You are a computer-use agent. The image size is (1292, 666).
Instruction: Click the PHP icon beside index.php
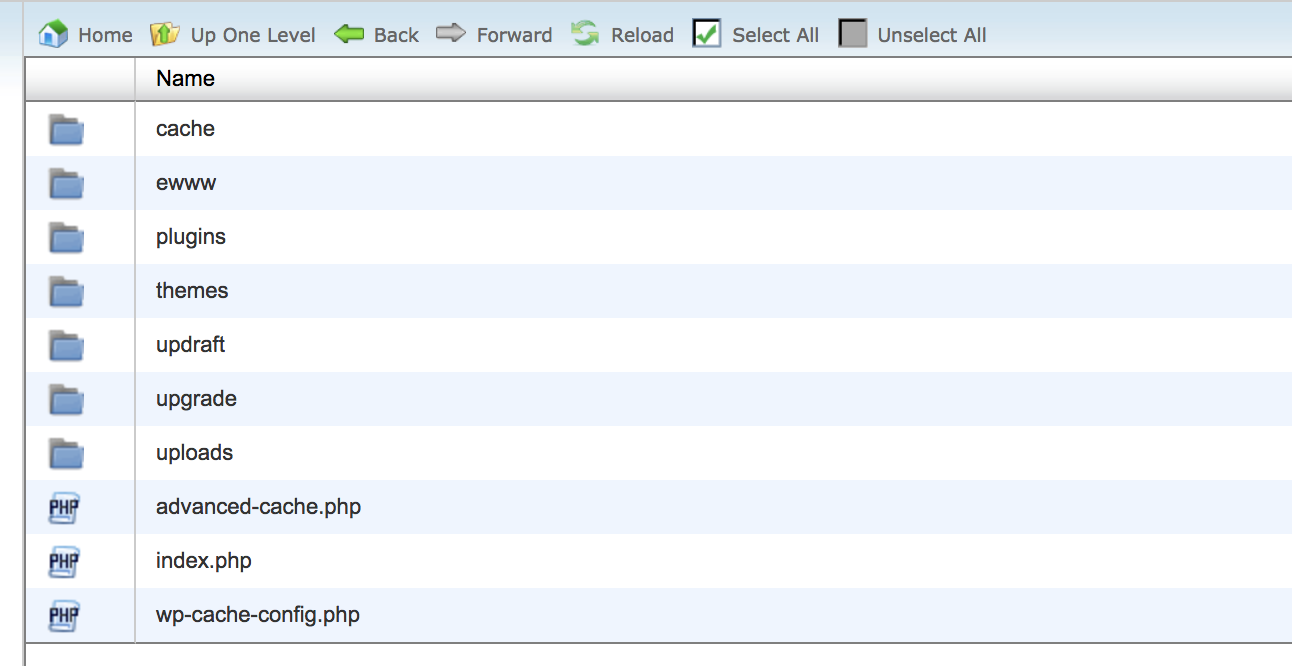point(63,562)
